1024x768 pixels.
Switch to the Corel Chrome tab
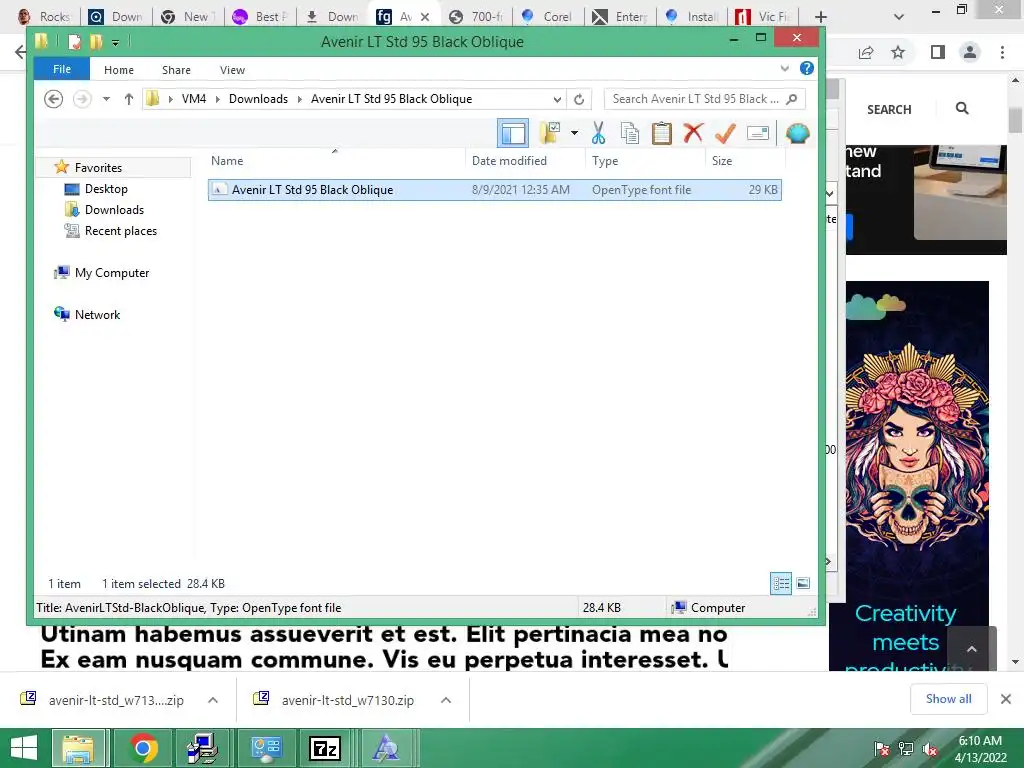pyautogui.click(x=547, y=17)
